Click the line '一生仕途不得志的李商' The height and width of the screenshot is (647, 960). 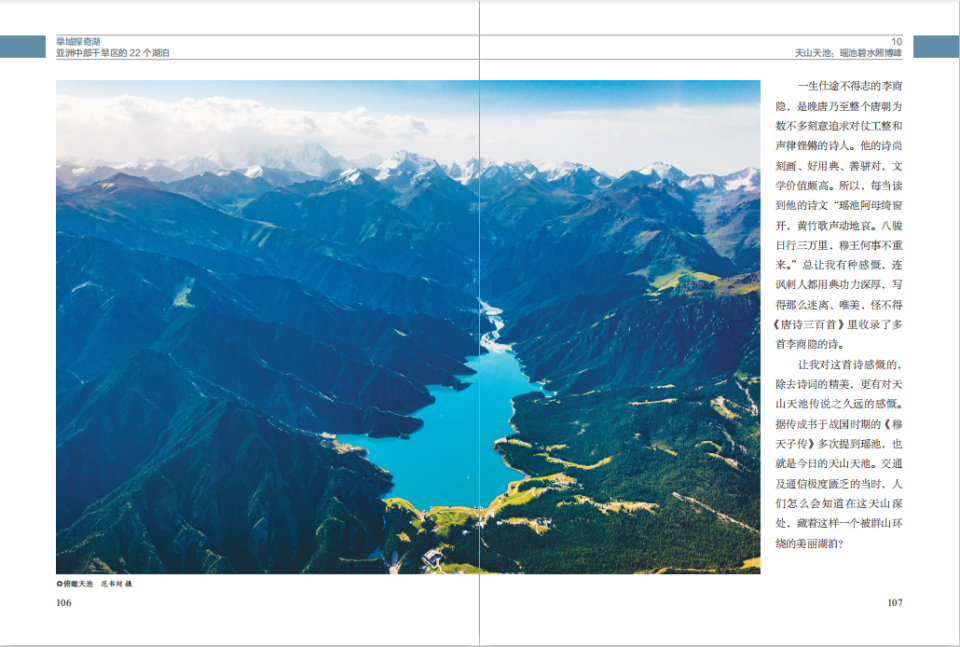pyautogui.click(x=850, y=86)
